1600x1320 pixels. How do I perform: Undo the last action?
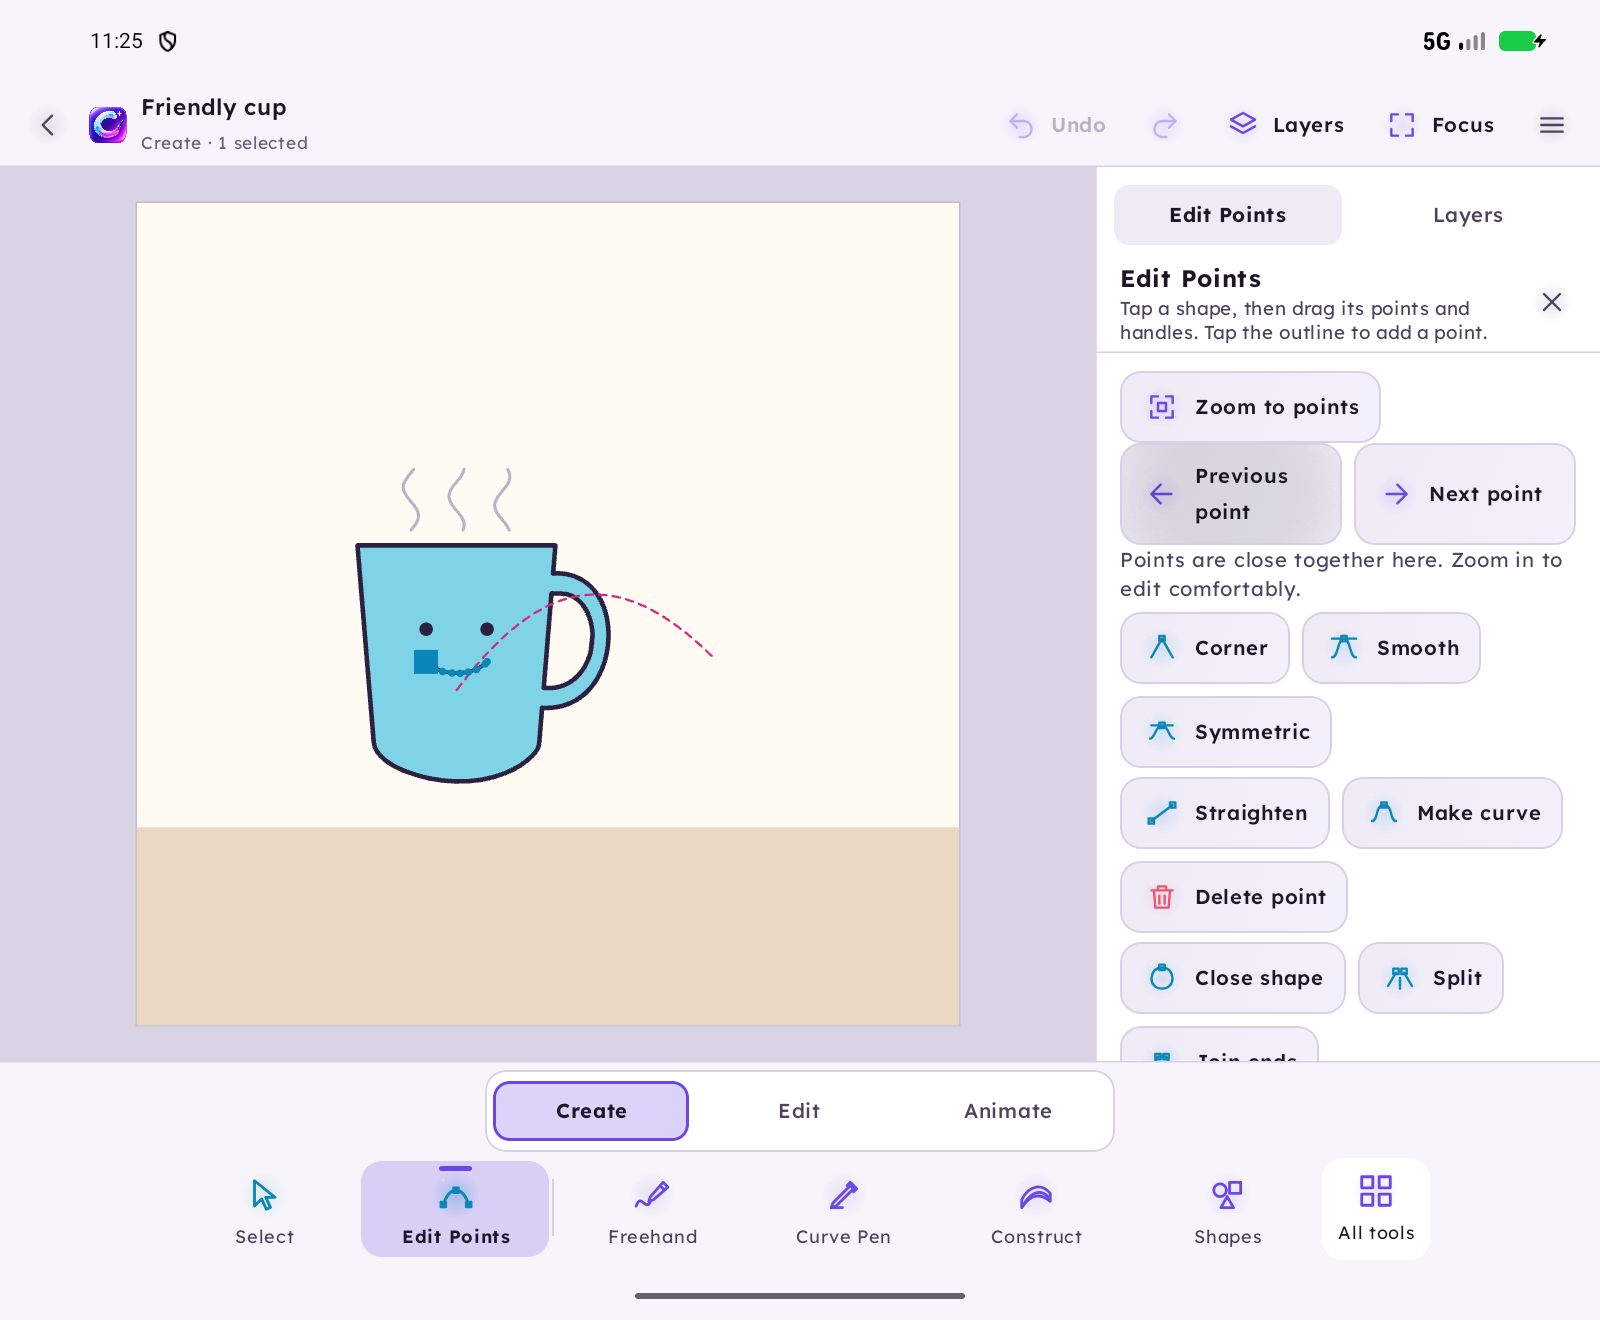tap(1057, 125)
